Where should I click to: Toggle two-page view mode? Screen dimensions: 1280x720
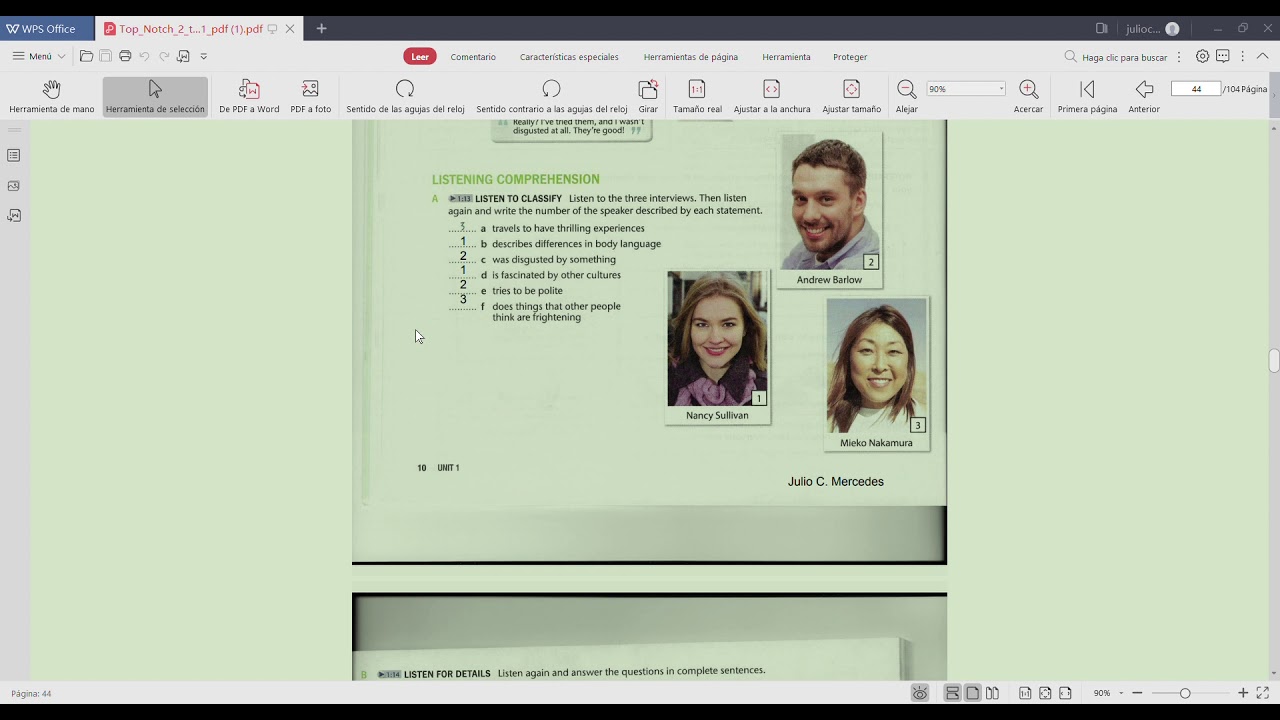click(x=992, y=693)
